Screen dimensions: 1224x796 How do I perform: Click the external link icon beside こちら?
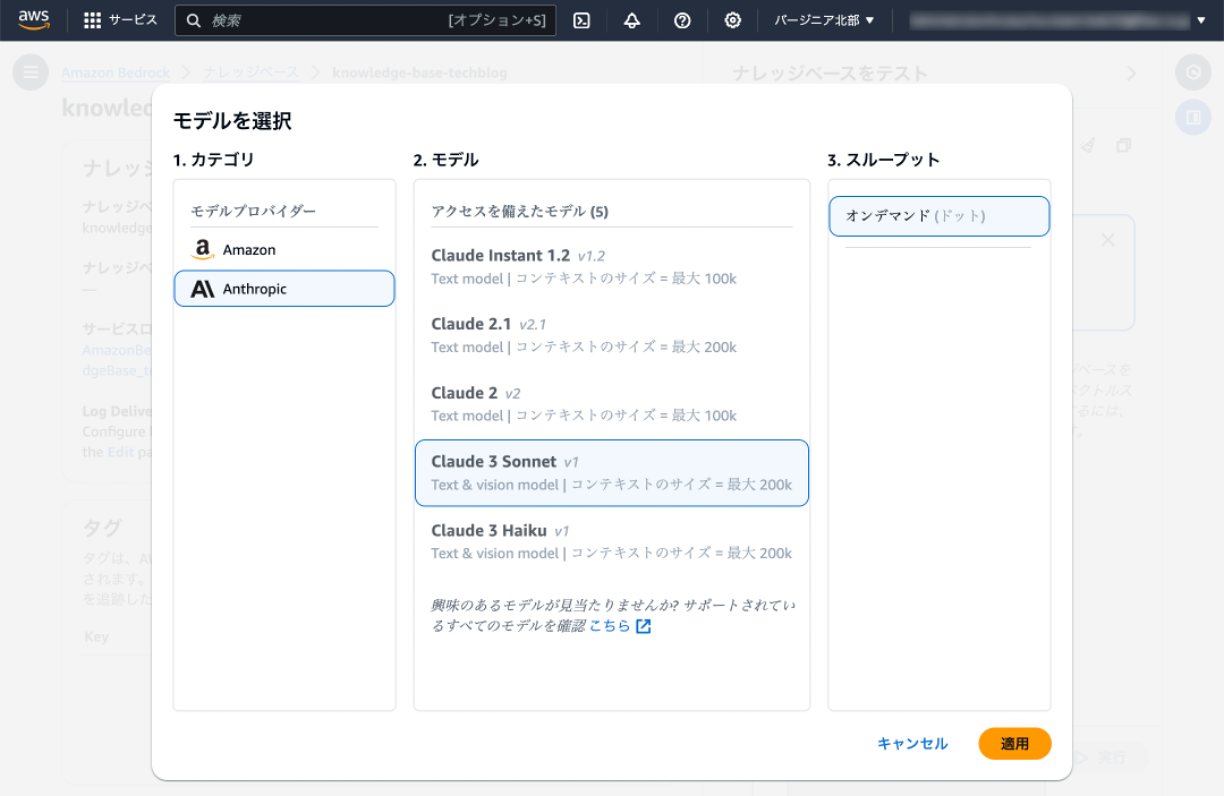[x=644, y=626]
